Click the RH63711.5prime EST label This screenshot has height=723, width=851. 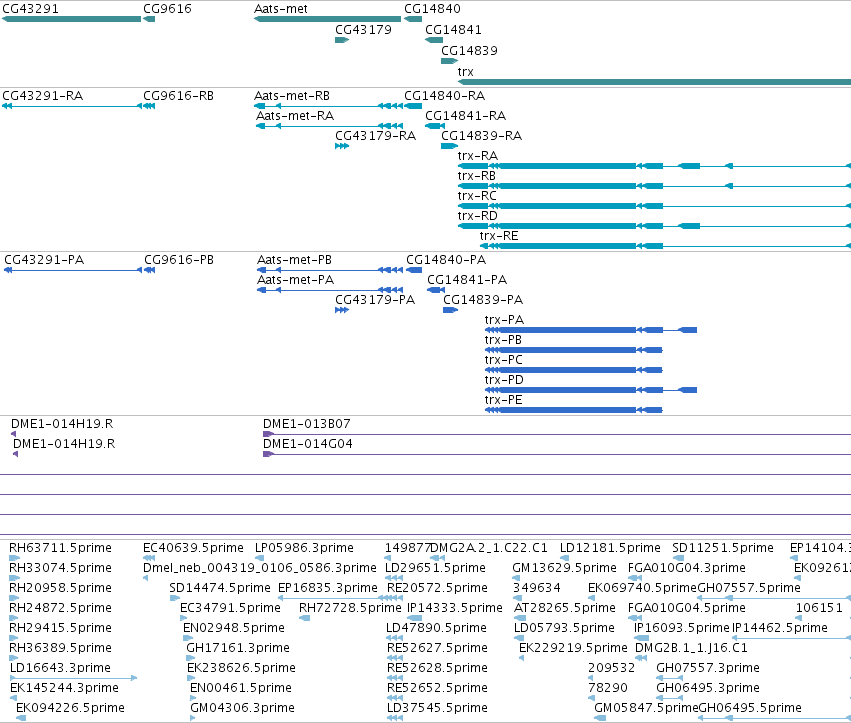click(60, 548)
